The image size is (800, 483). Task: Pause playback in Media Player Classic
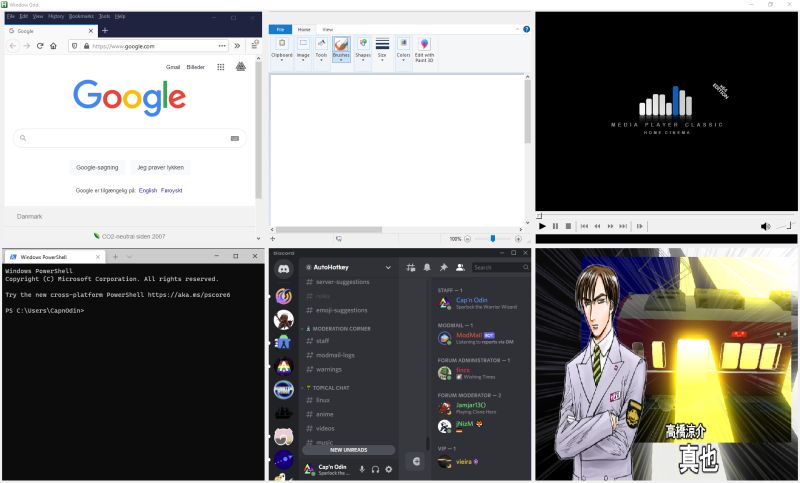(x=555, y=226)
